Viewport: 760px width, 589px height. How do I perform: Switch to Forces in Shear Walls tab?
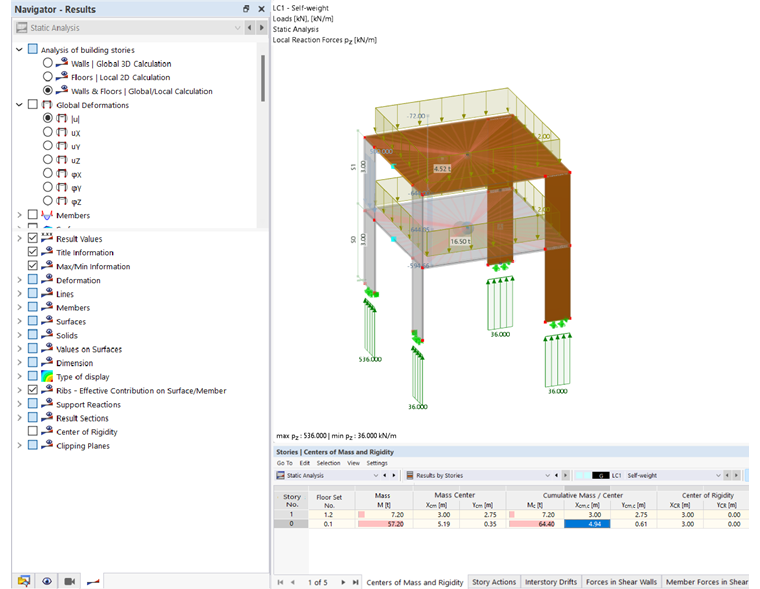[x=621, y=582]
